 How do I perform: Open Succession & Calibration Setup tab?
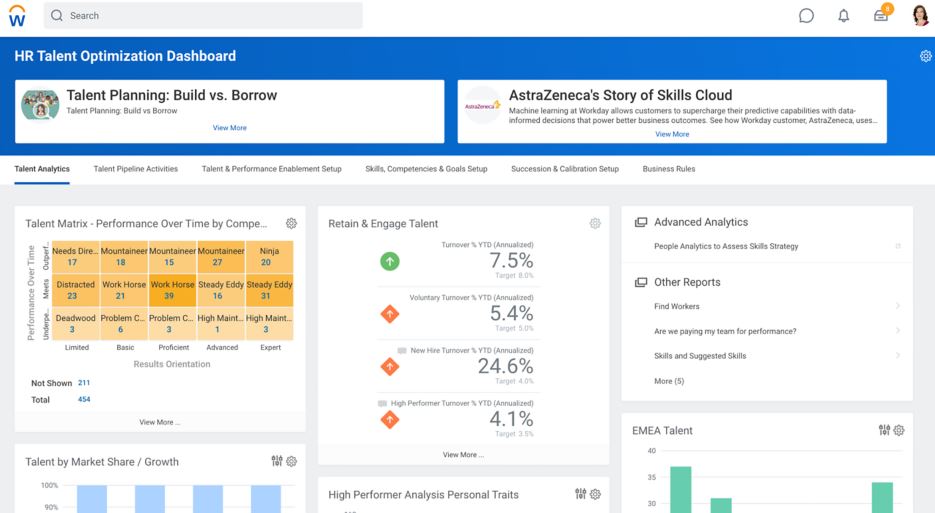click(565, 169)
